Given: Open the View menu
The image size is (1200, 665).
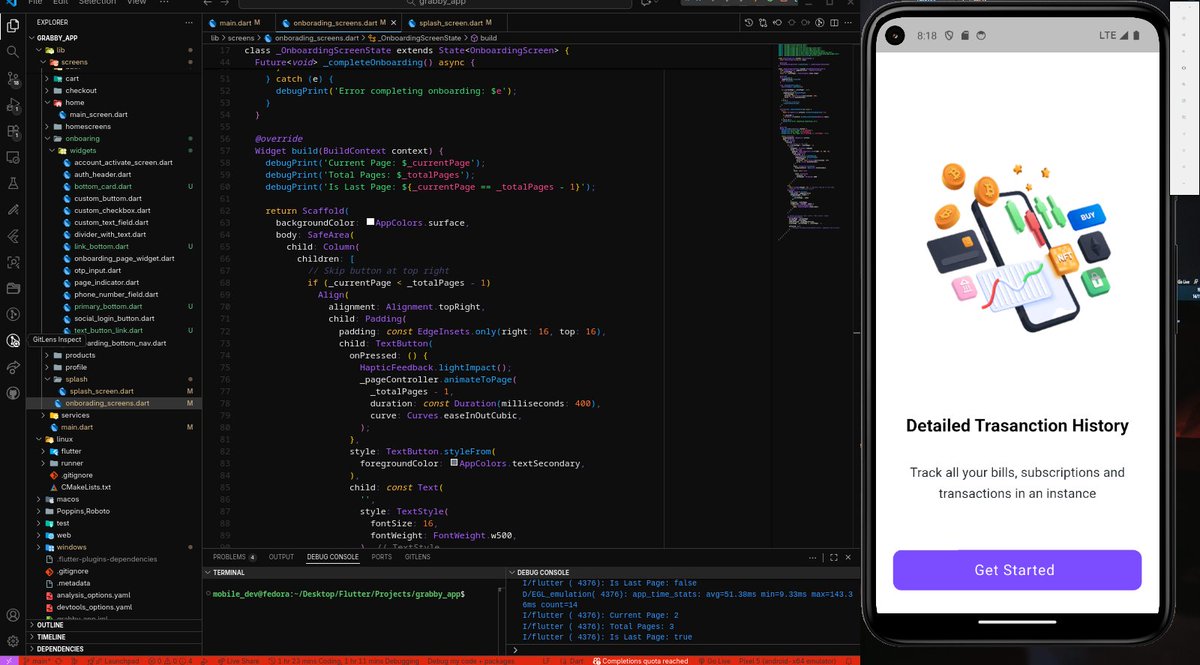Looking at the screenshot, I should pos(136,3).
